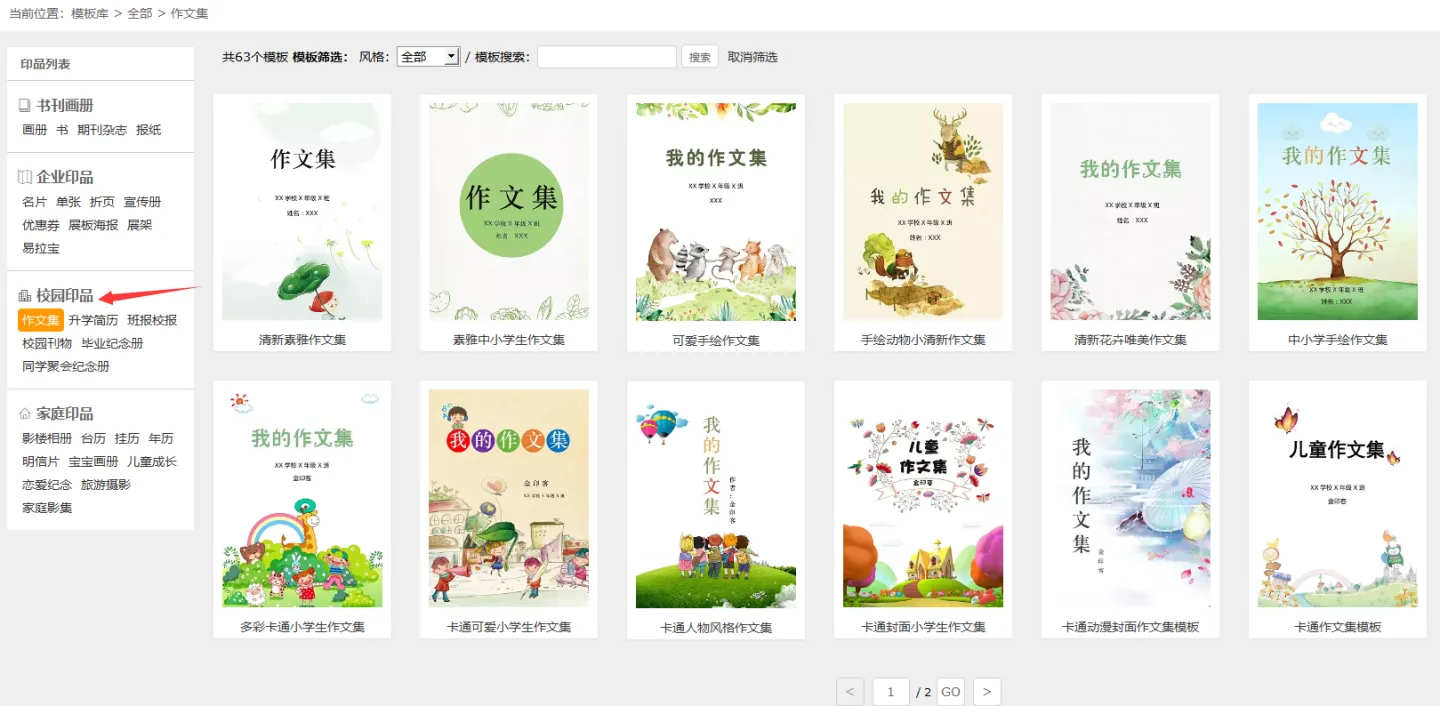The height and width of the screenshot is (706, 1440).
Task: Open 年历 category
Action: (x=161, y=438)
